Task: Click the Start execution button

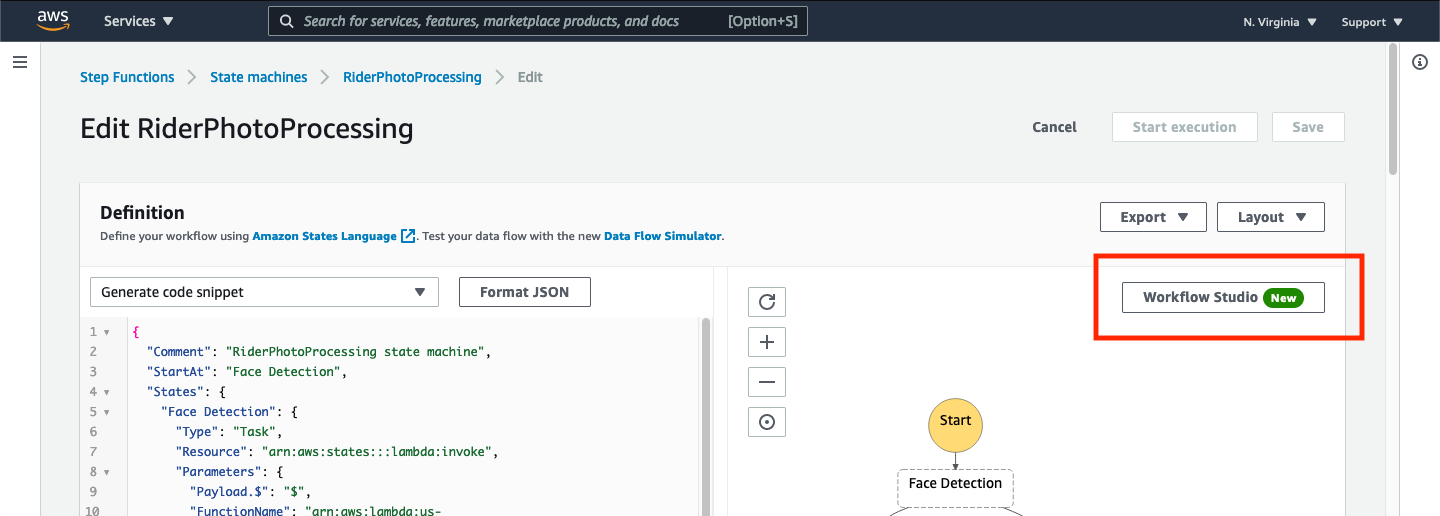Action: 1184,127
